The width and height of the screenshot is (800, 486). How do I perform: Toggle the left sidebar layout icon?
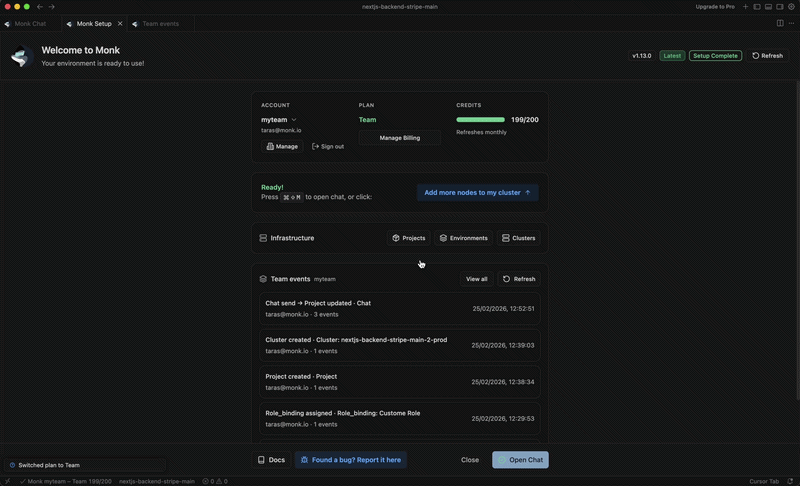tap(757, 7)
